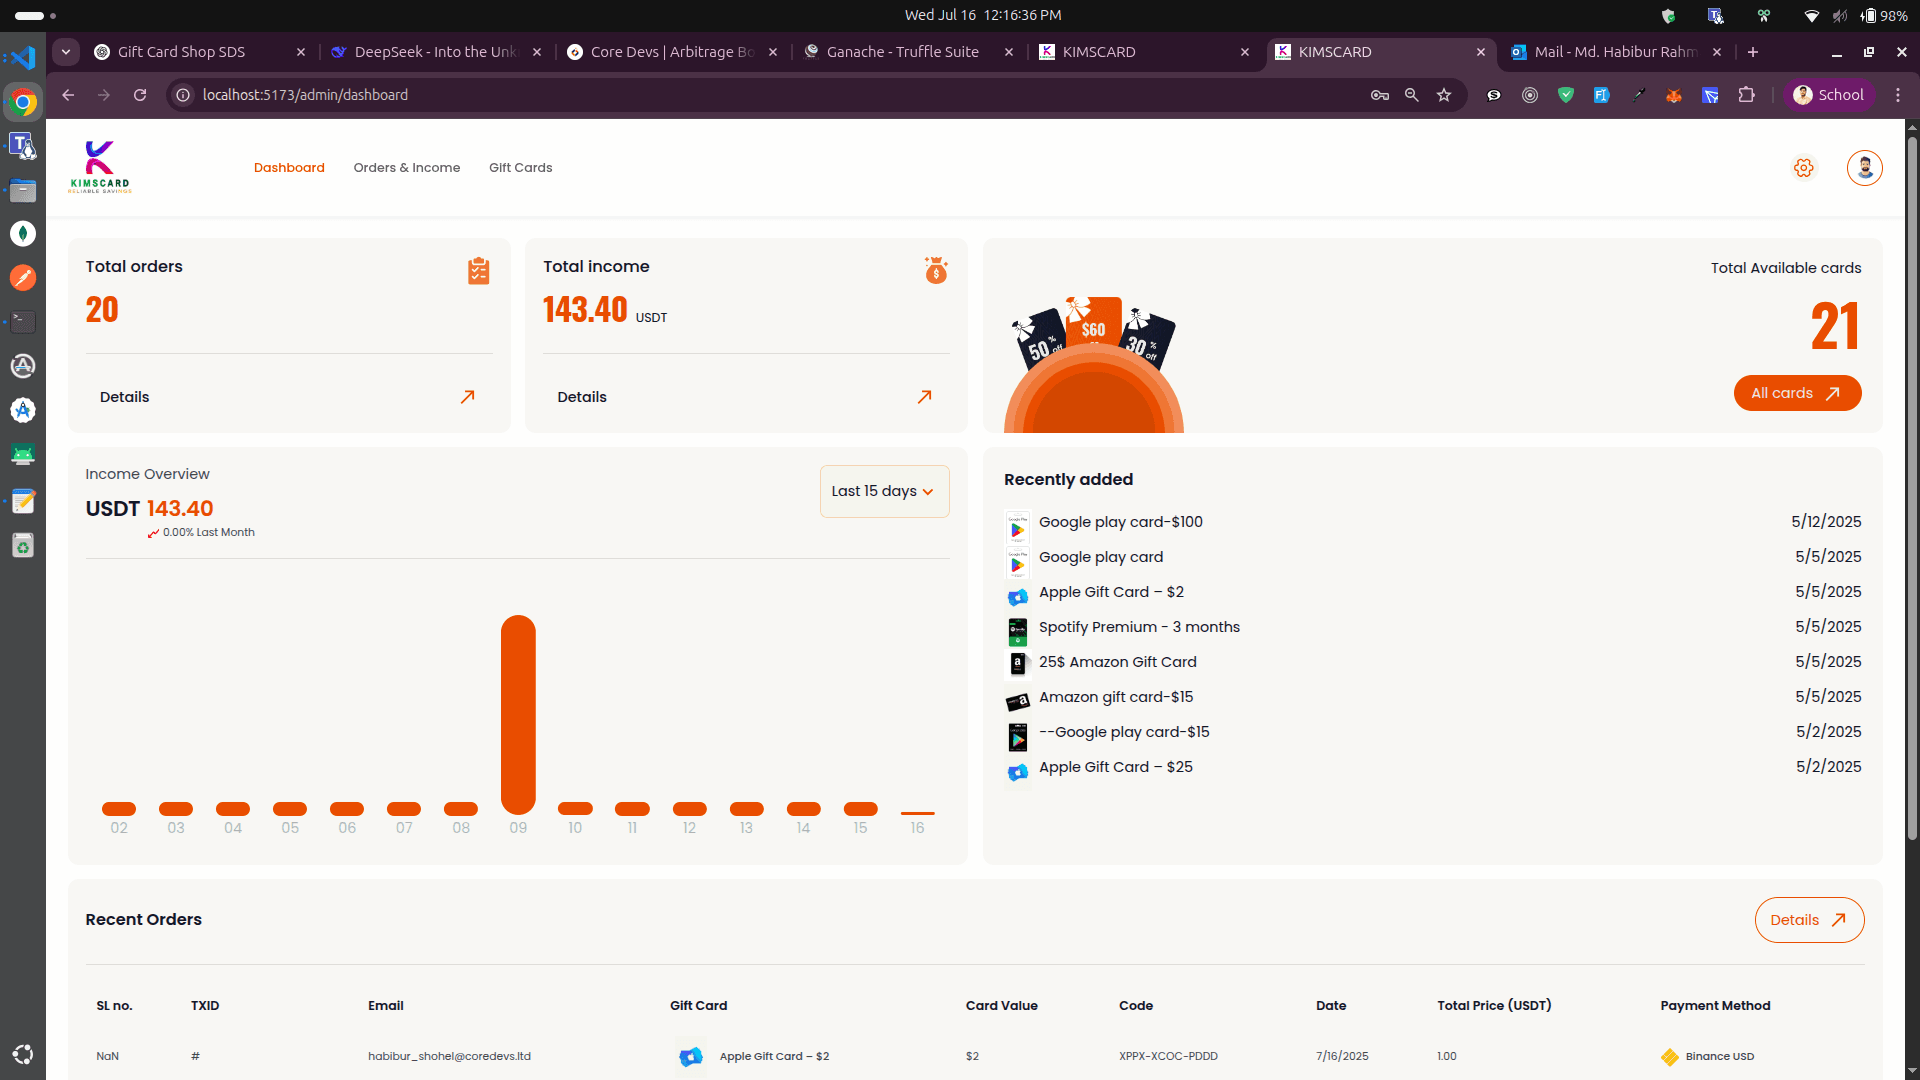Expand the Last 15 days dropdown
1920x1080 pixels.
[884, 491]
